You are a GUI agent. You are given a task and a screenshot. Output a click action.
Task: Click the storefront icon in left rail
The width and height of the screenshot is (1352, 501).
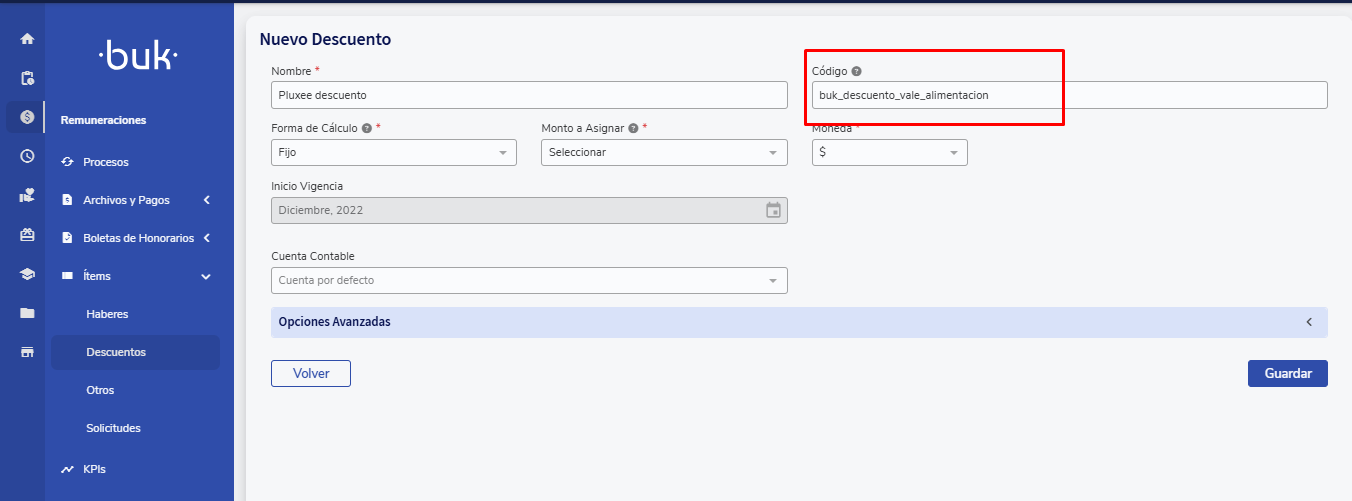27,352
